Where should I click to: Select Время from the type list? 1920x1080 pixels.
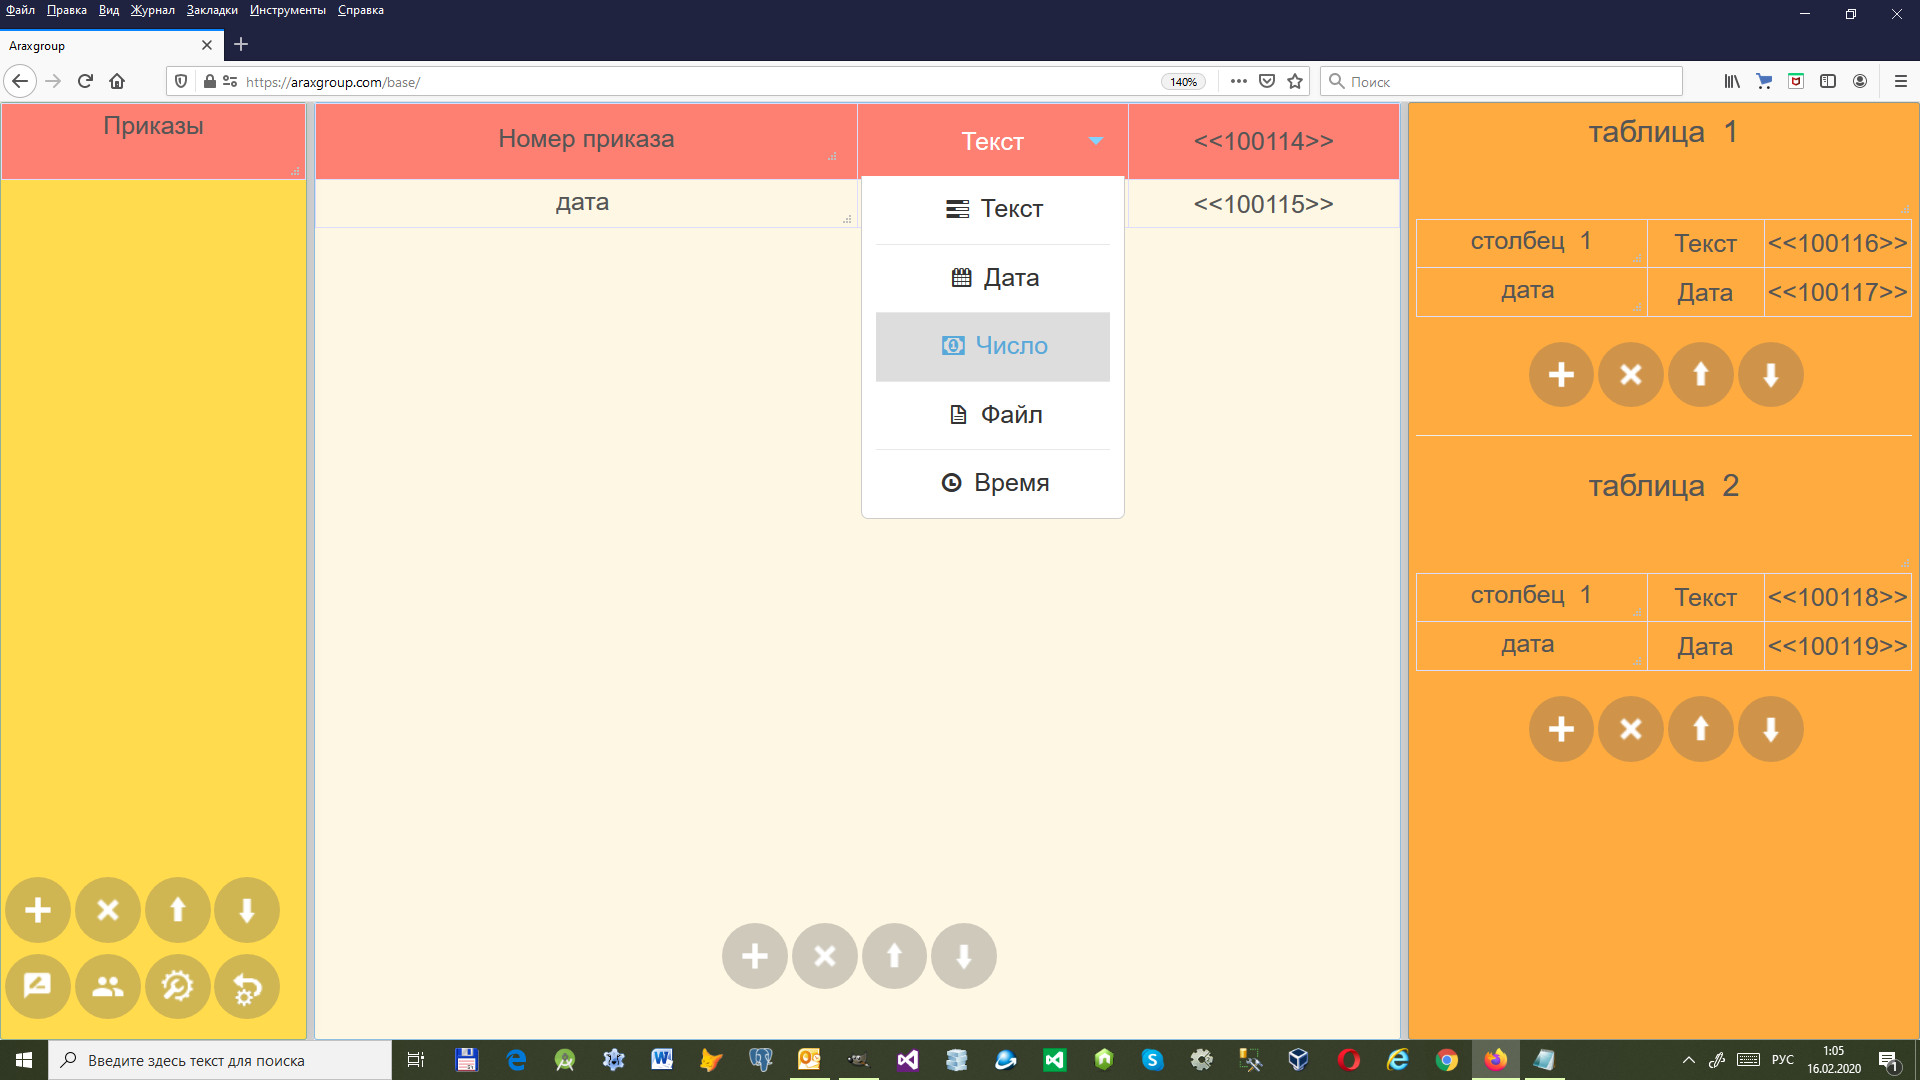pos(993,483)
